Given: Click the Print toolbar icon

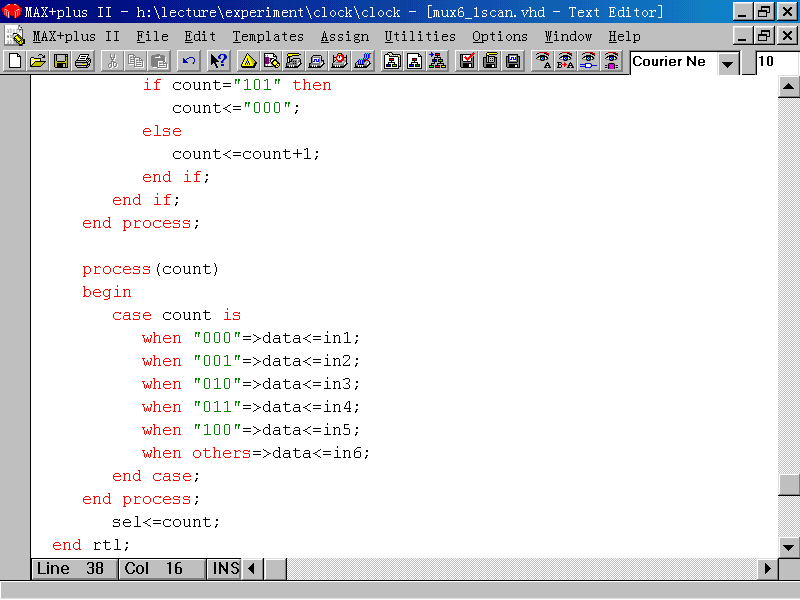Looking at the screenshot, I should click(x=83, y=62).
